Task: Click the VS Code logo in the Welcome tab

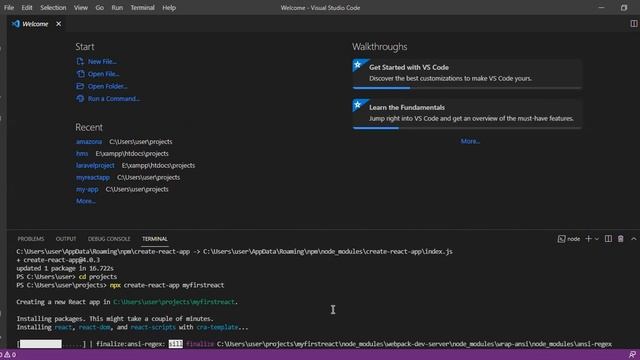Action: [16, 24]
